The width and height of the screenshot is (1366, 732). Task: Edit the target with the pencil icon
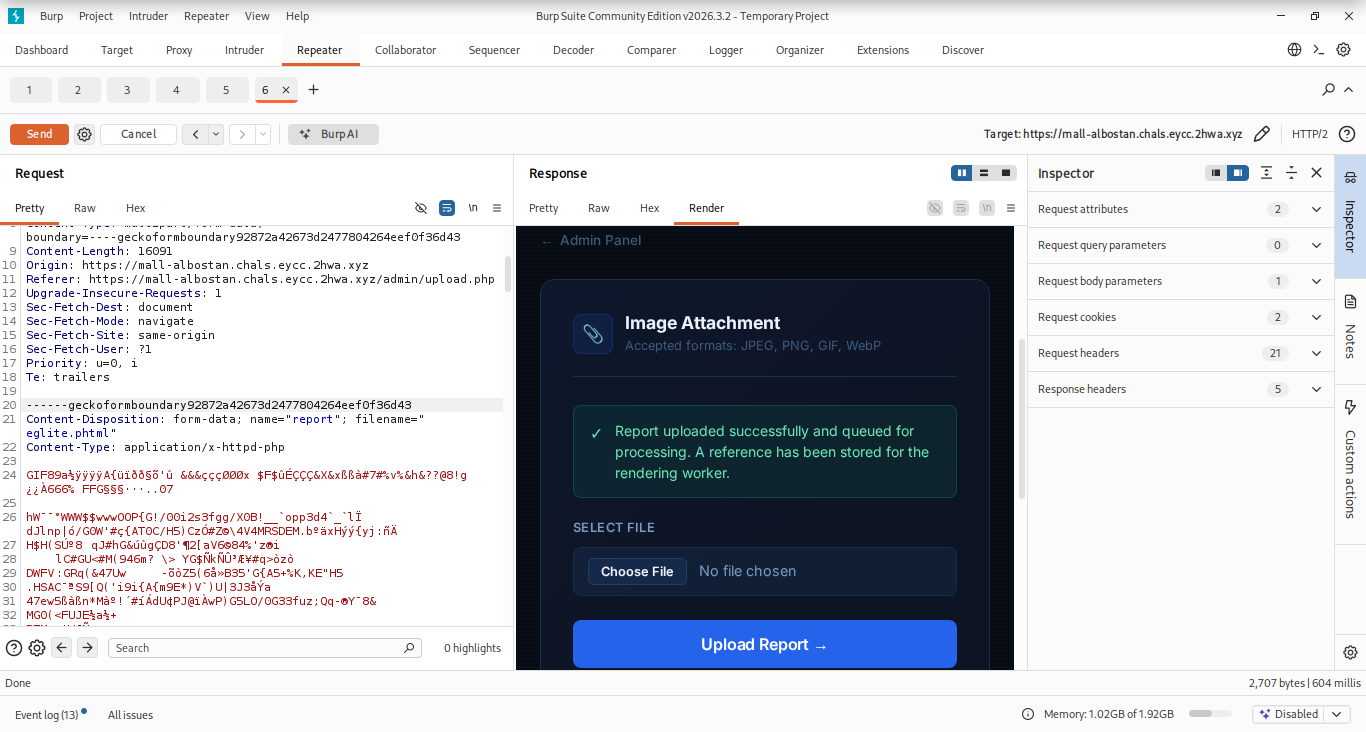point(1262,134)
